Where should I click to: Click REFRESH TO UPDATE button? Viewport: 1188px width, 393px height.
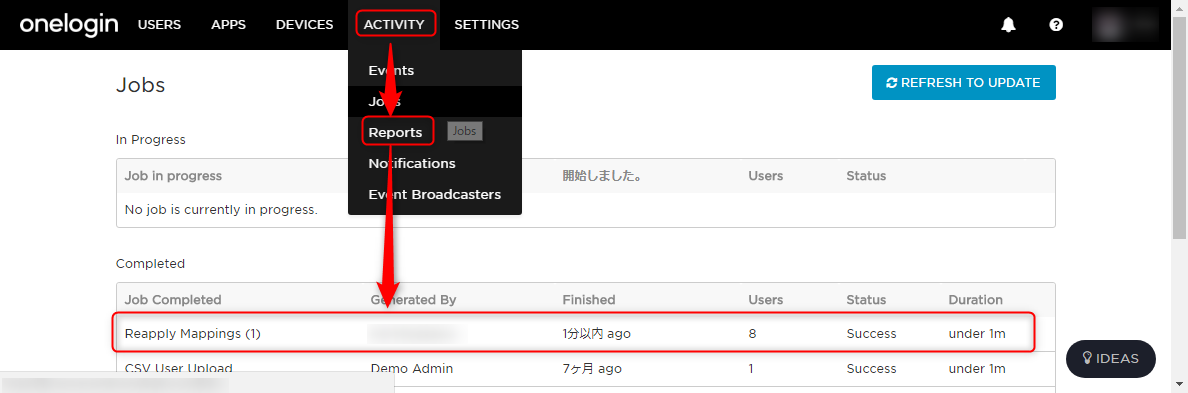click(964, 83)
